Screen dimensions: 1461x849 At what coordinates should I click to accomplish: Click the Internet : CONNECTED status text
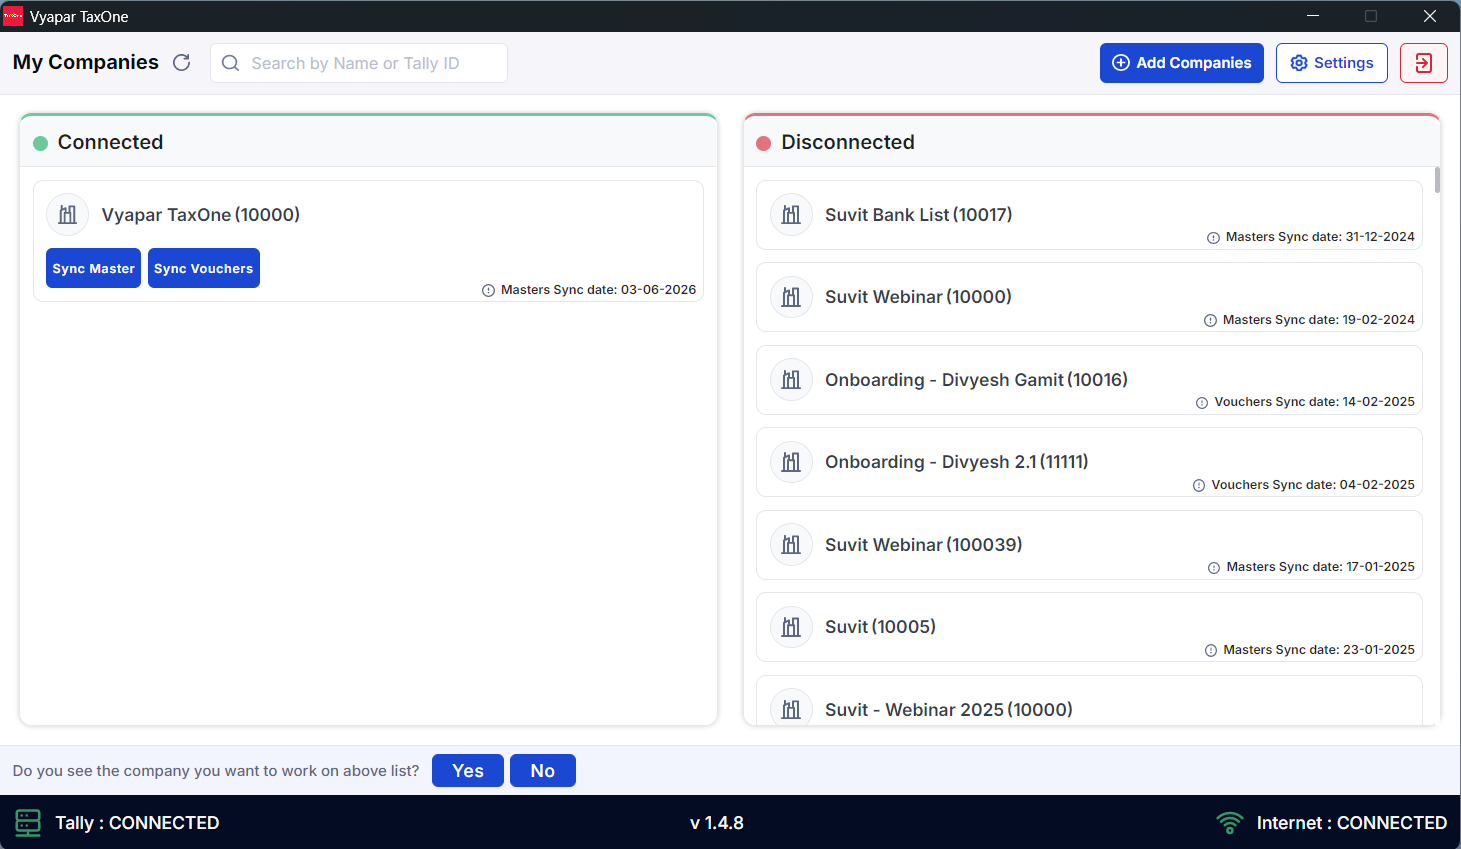pos(1352,823)
